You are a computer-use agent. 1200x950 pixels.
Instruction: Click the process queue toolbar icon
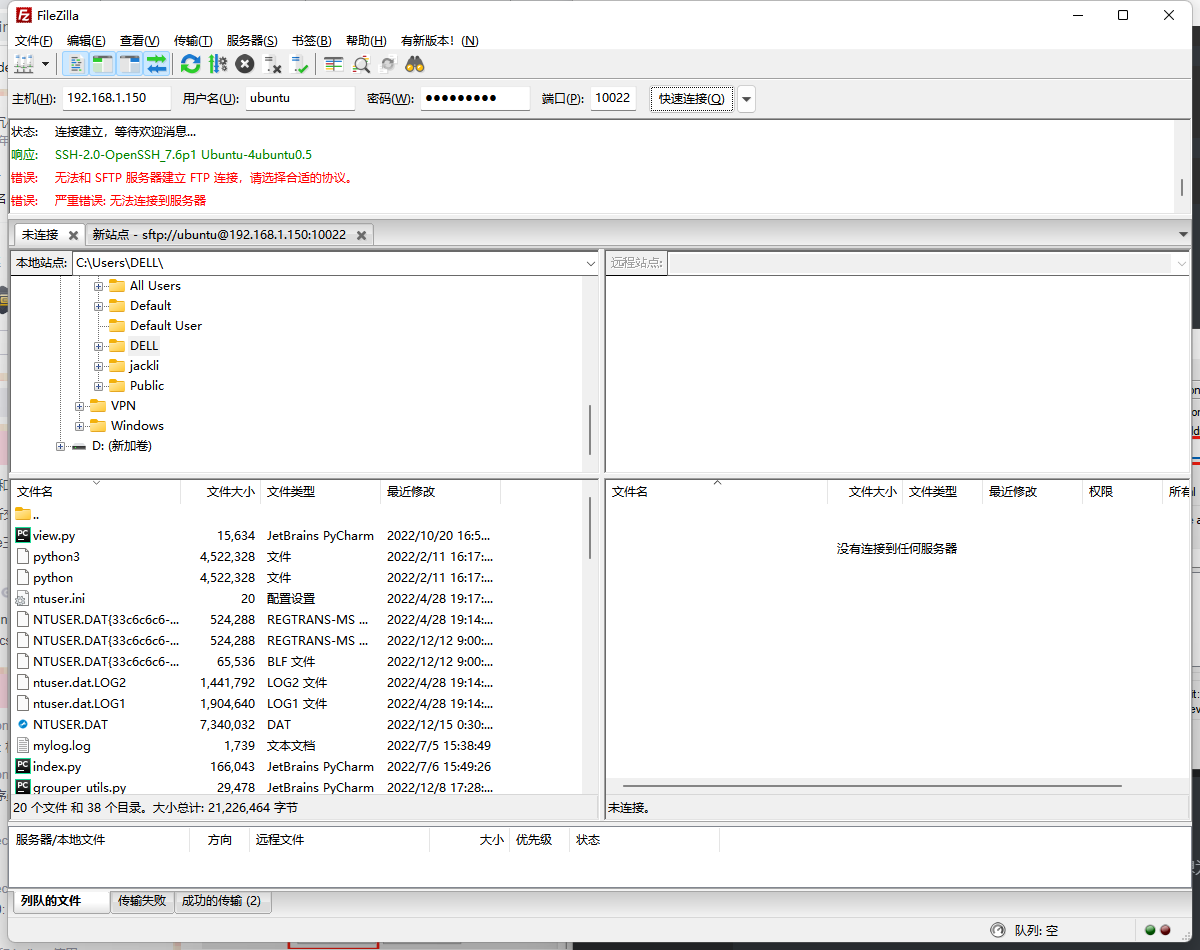click(218, 64)
